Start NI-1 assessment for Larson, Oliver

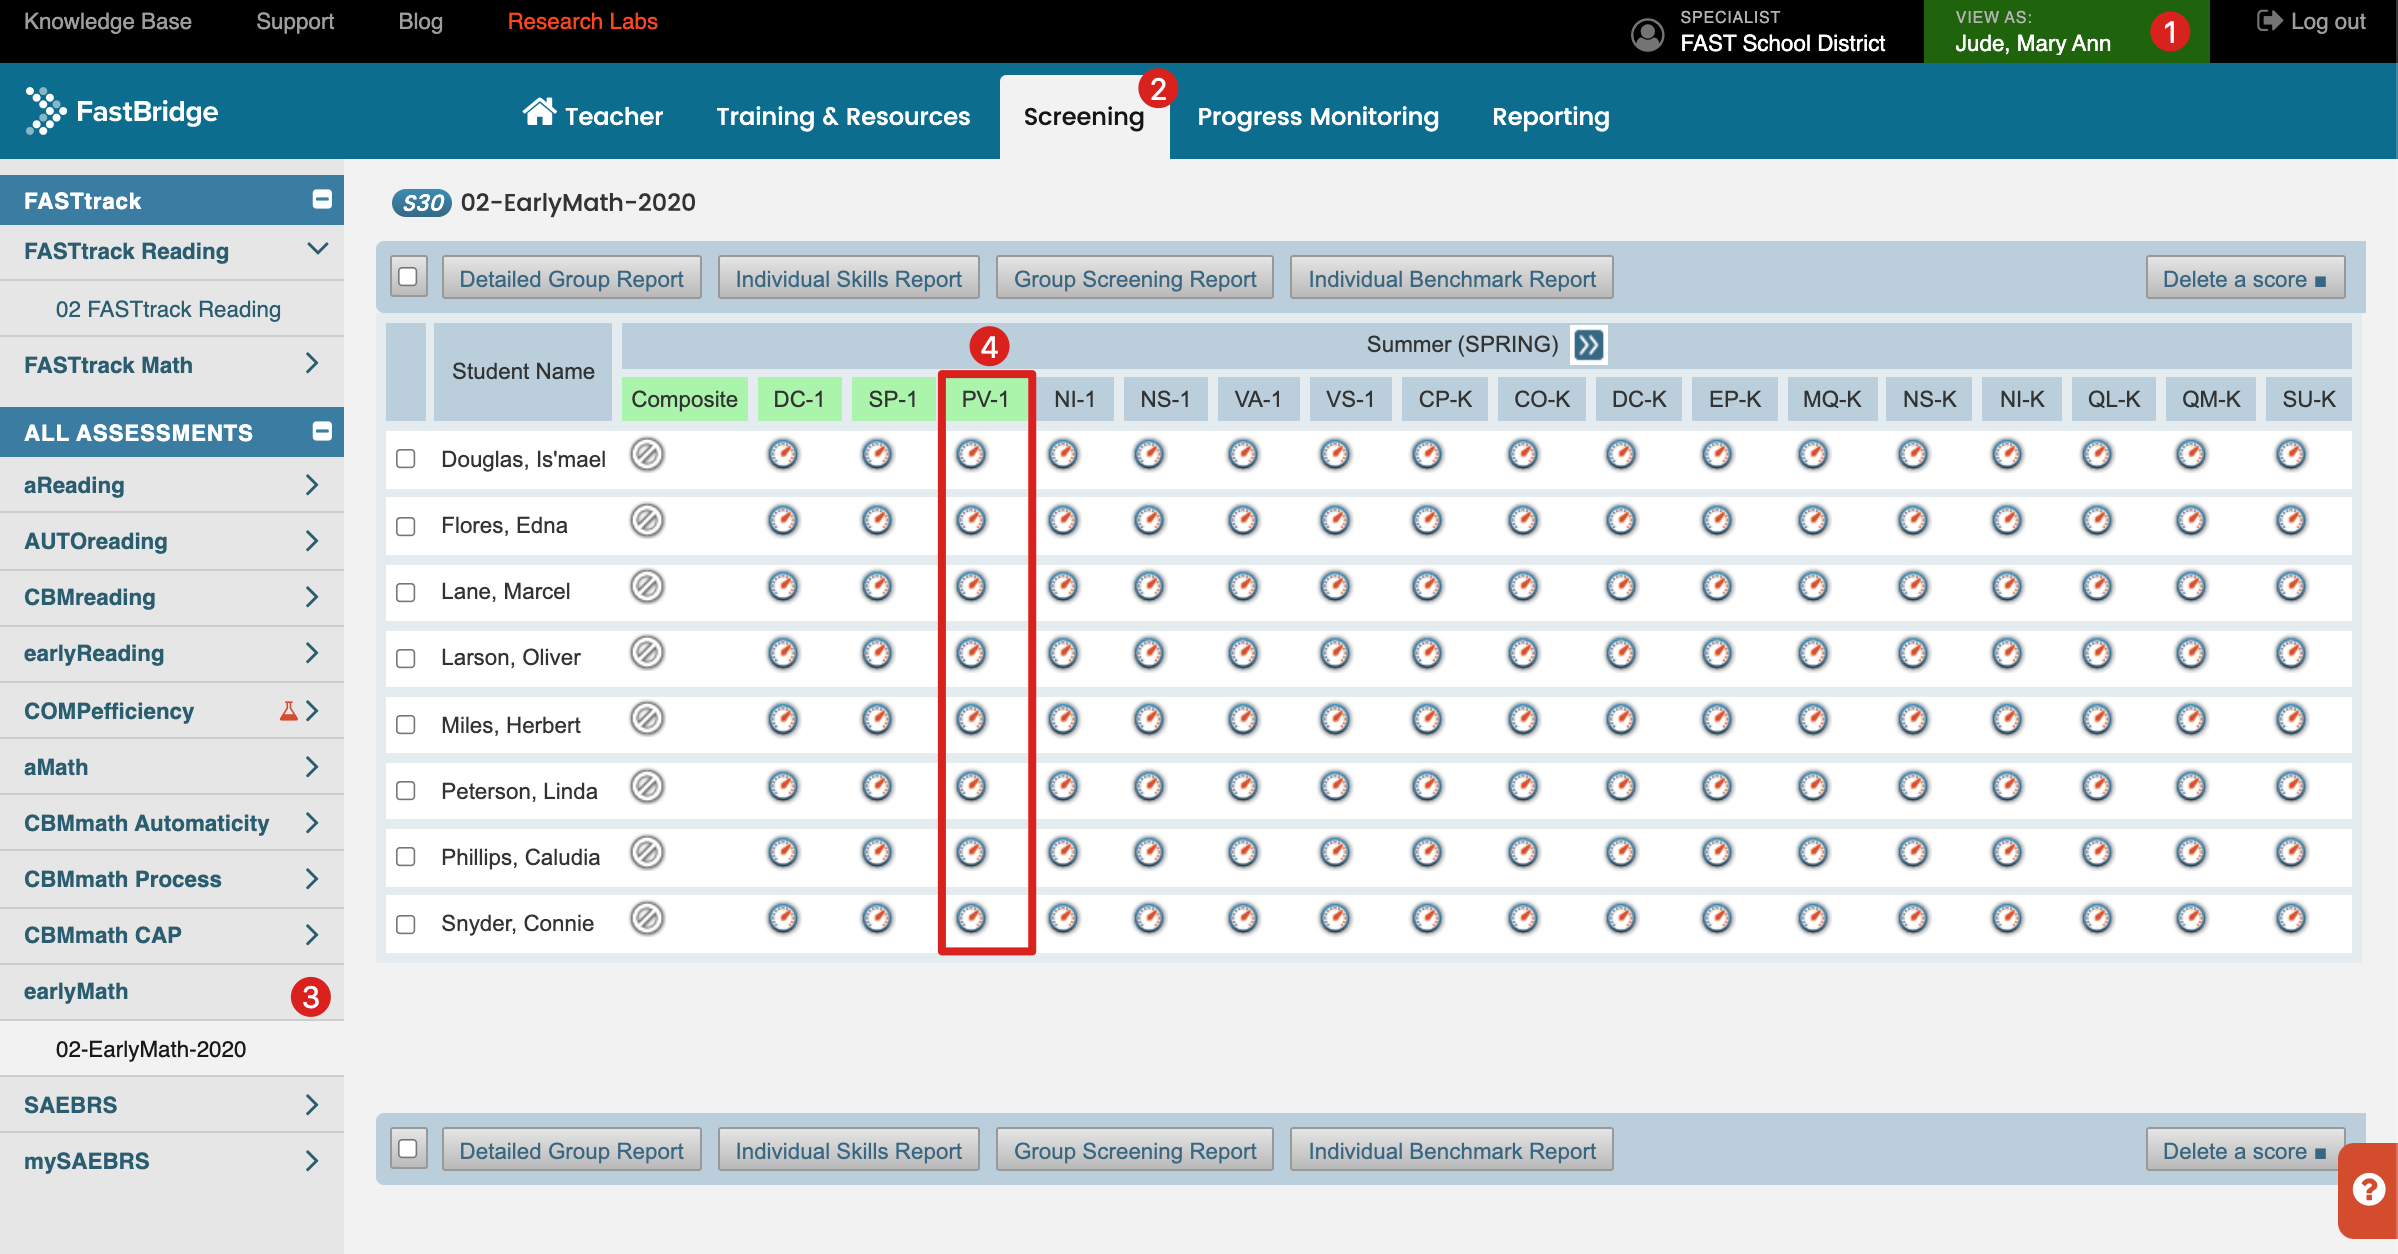[1063, 654]
